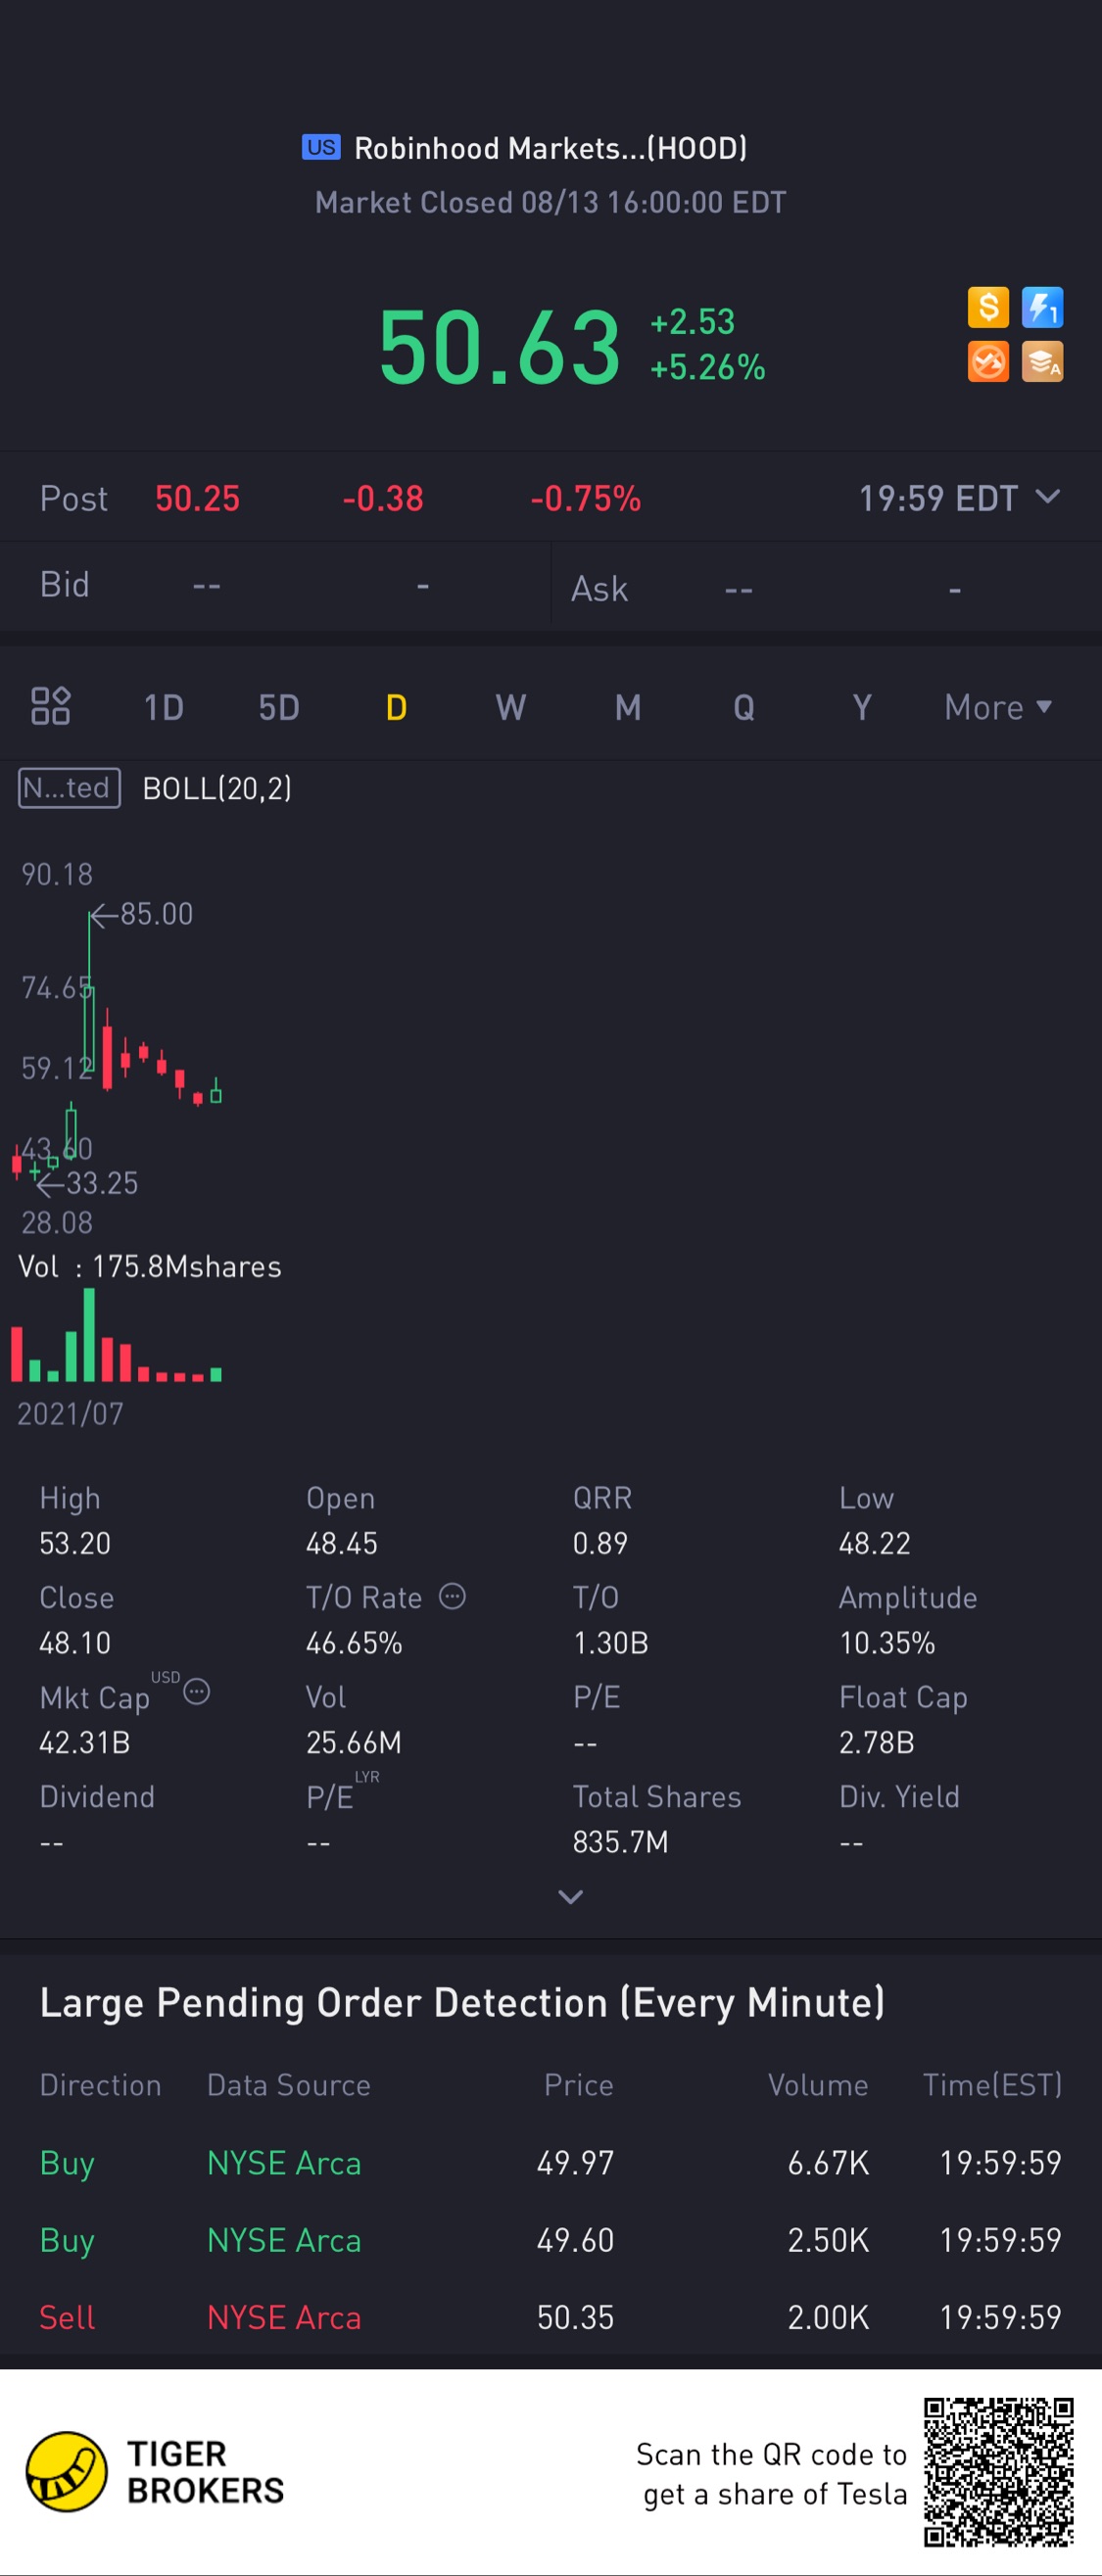Screen dimensions: 1102x2576
Task: Select the W weekly chart tab
Action: tap(511, 707)
